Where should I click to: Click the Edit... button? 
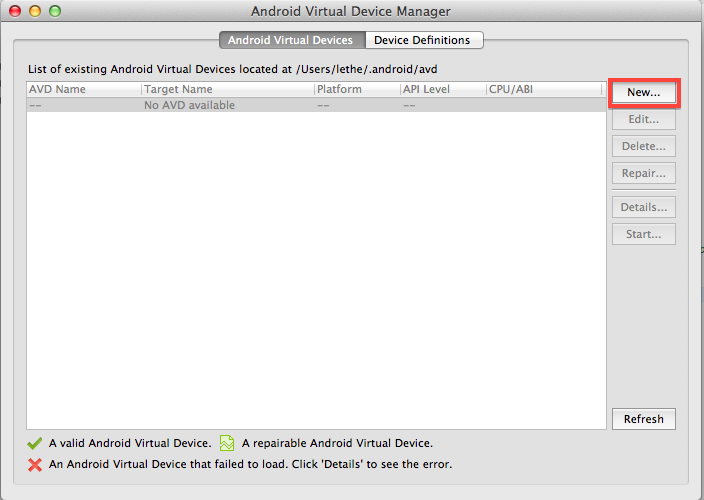tap(643, 119)
